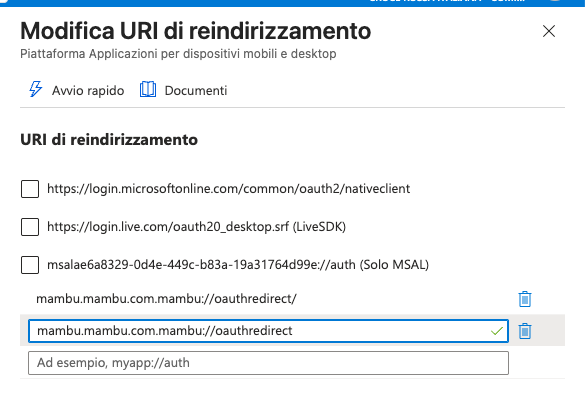The image size is (585, 395).
Task: Check the login.live.com oauth20_desktop.srf box
Action: point(30,227)
